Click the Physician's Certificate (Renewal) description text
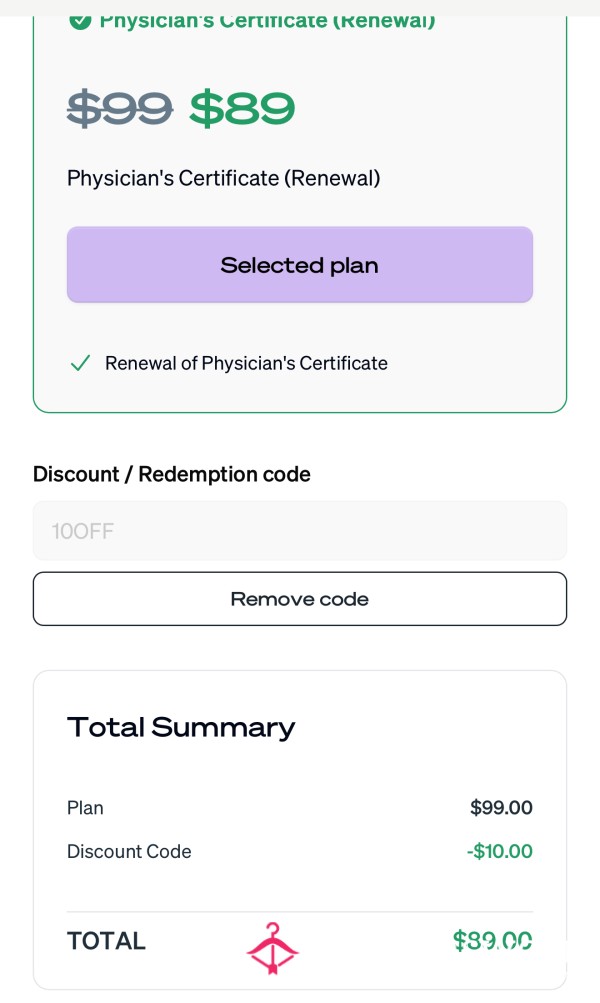Viewport: 600px width, 1003px height. [x=223, y=178]
